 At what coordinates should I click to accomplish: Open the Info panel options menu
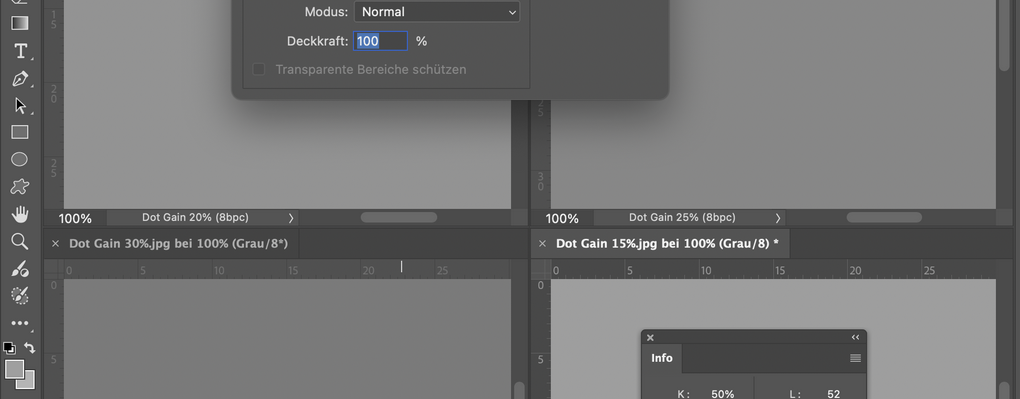pyautogui.click(x=855, y=358)
